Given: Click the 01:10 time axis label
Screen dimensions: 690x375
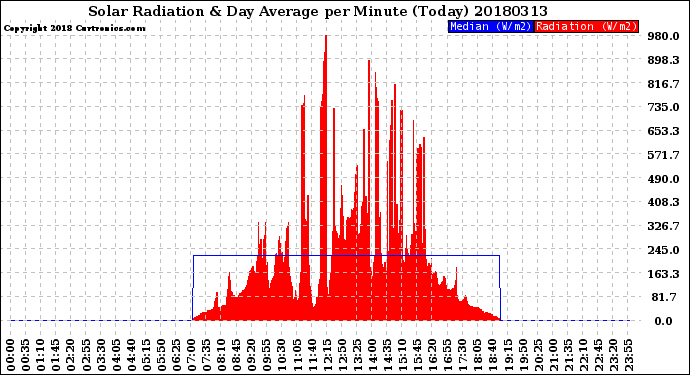Looking at the screenshot, I should (40, 355).
